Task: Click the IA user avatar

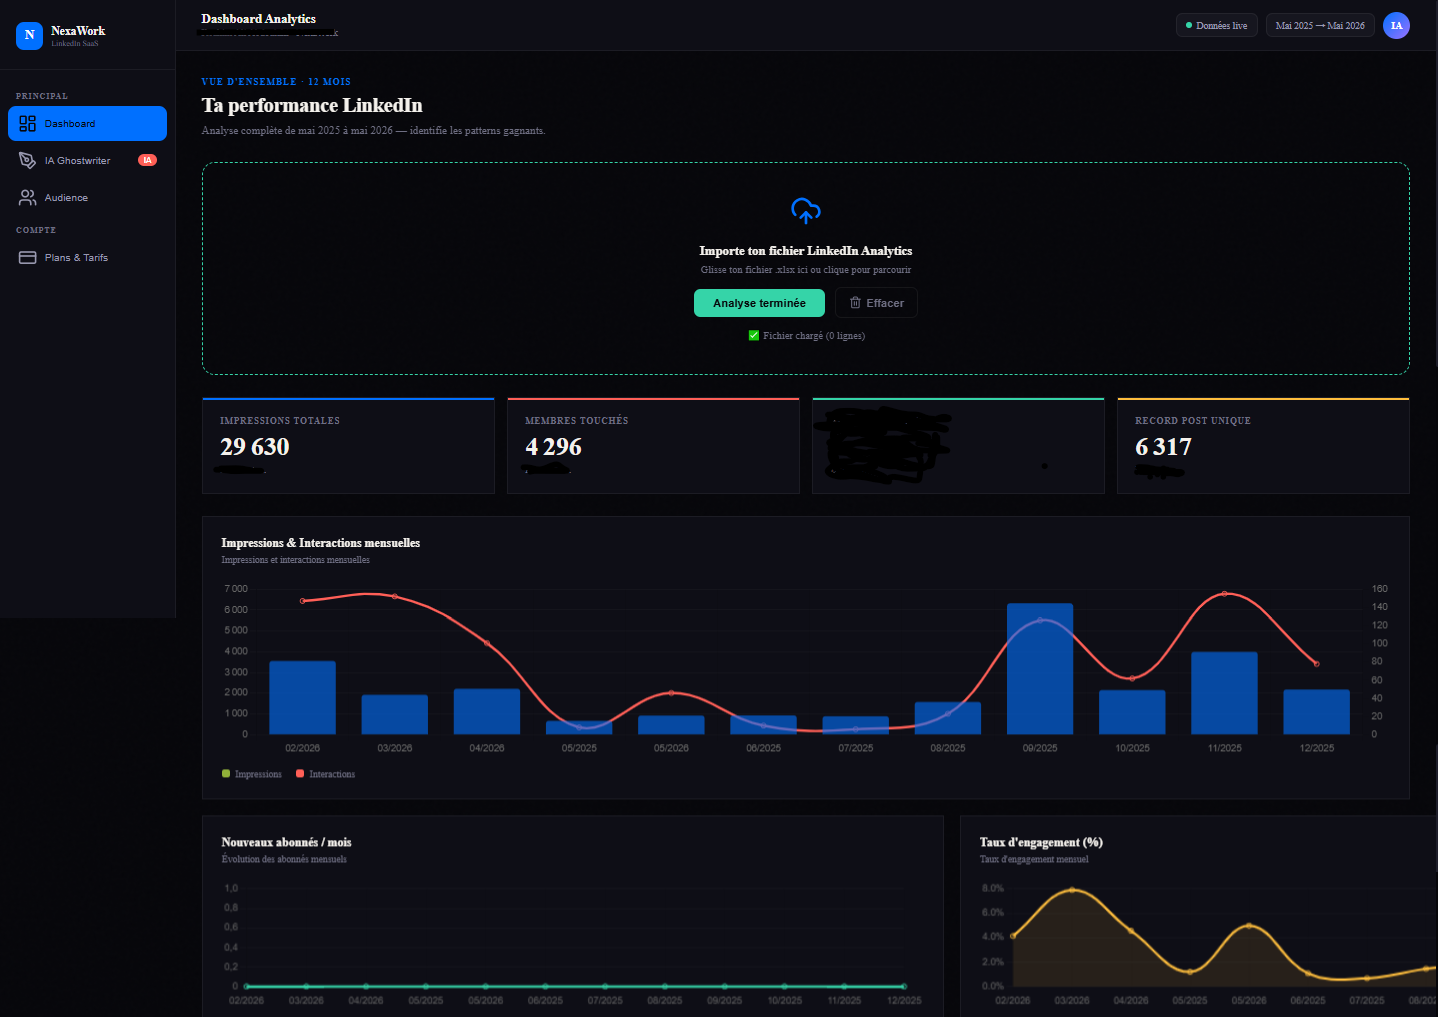Action: (x=1396, y=25)
